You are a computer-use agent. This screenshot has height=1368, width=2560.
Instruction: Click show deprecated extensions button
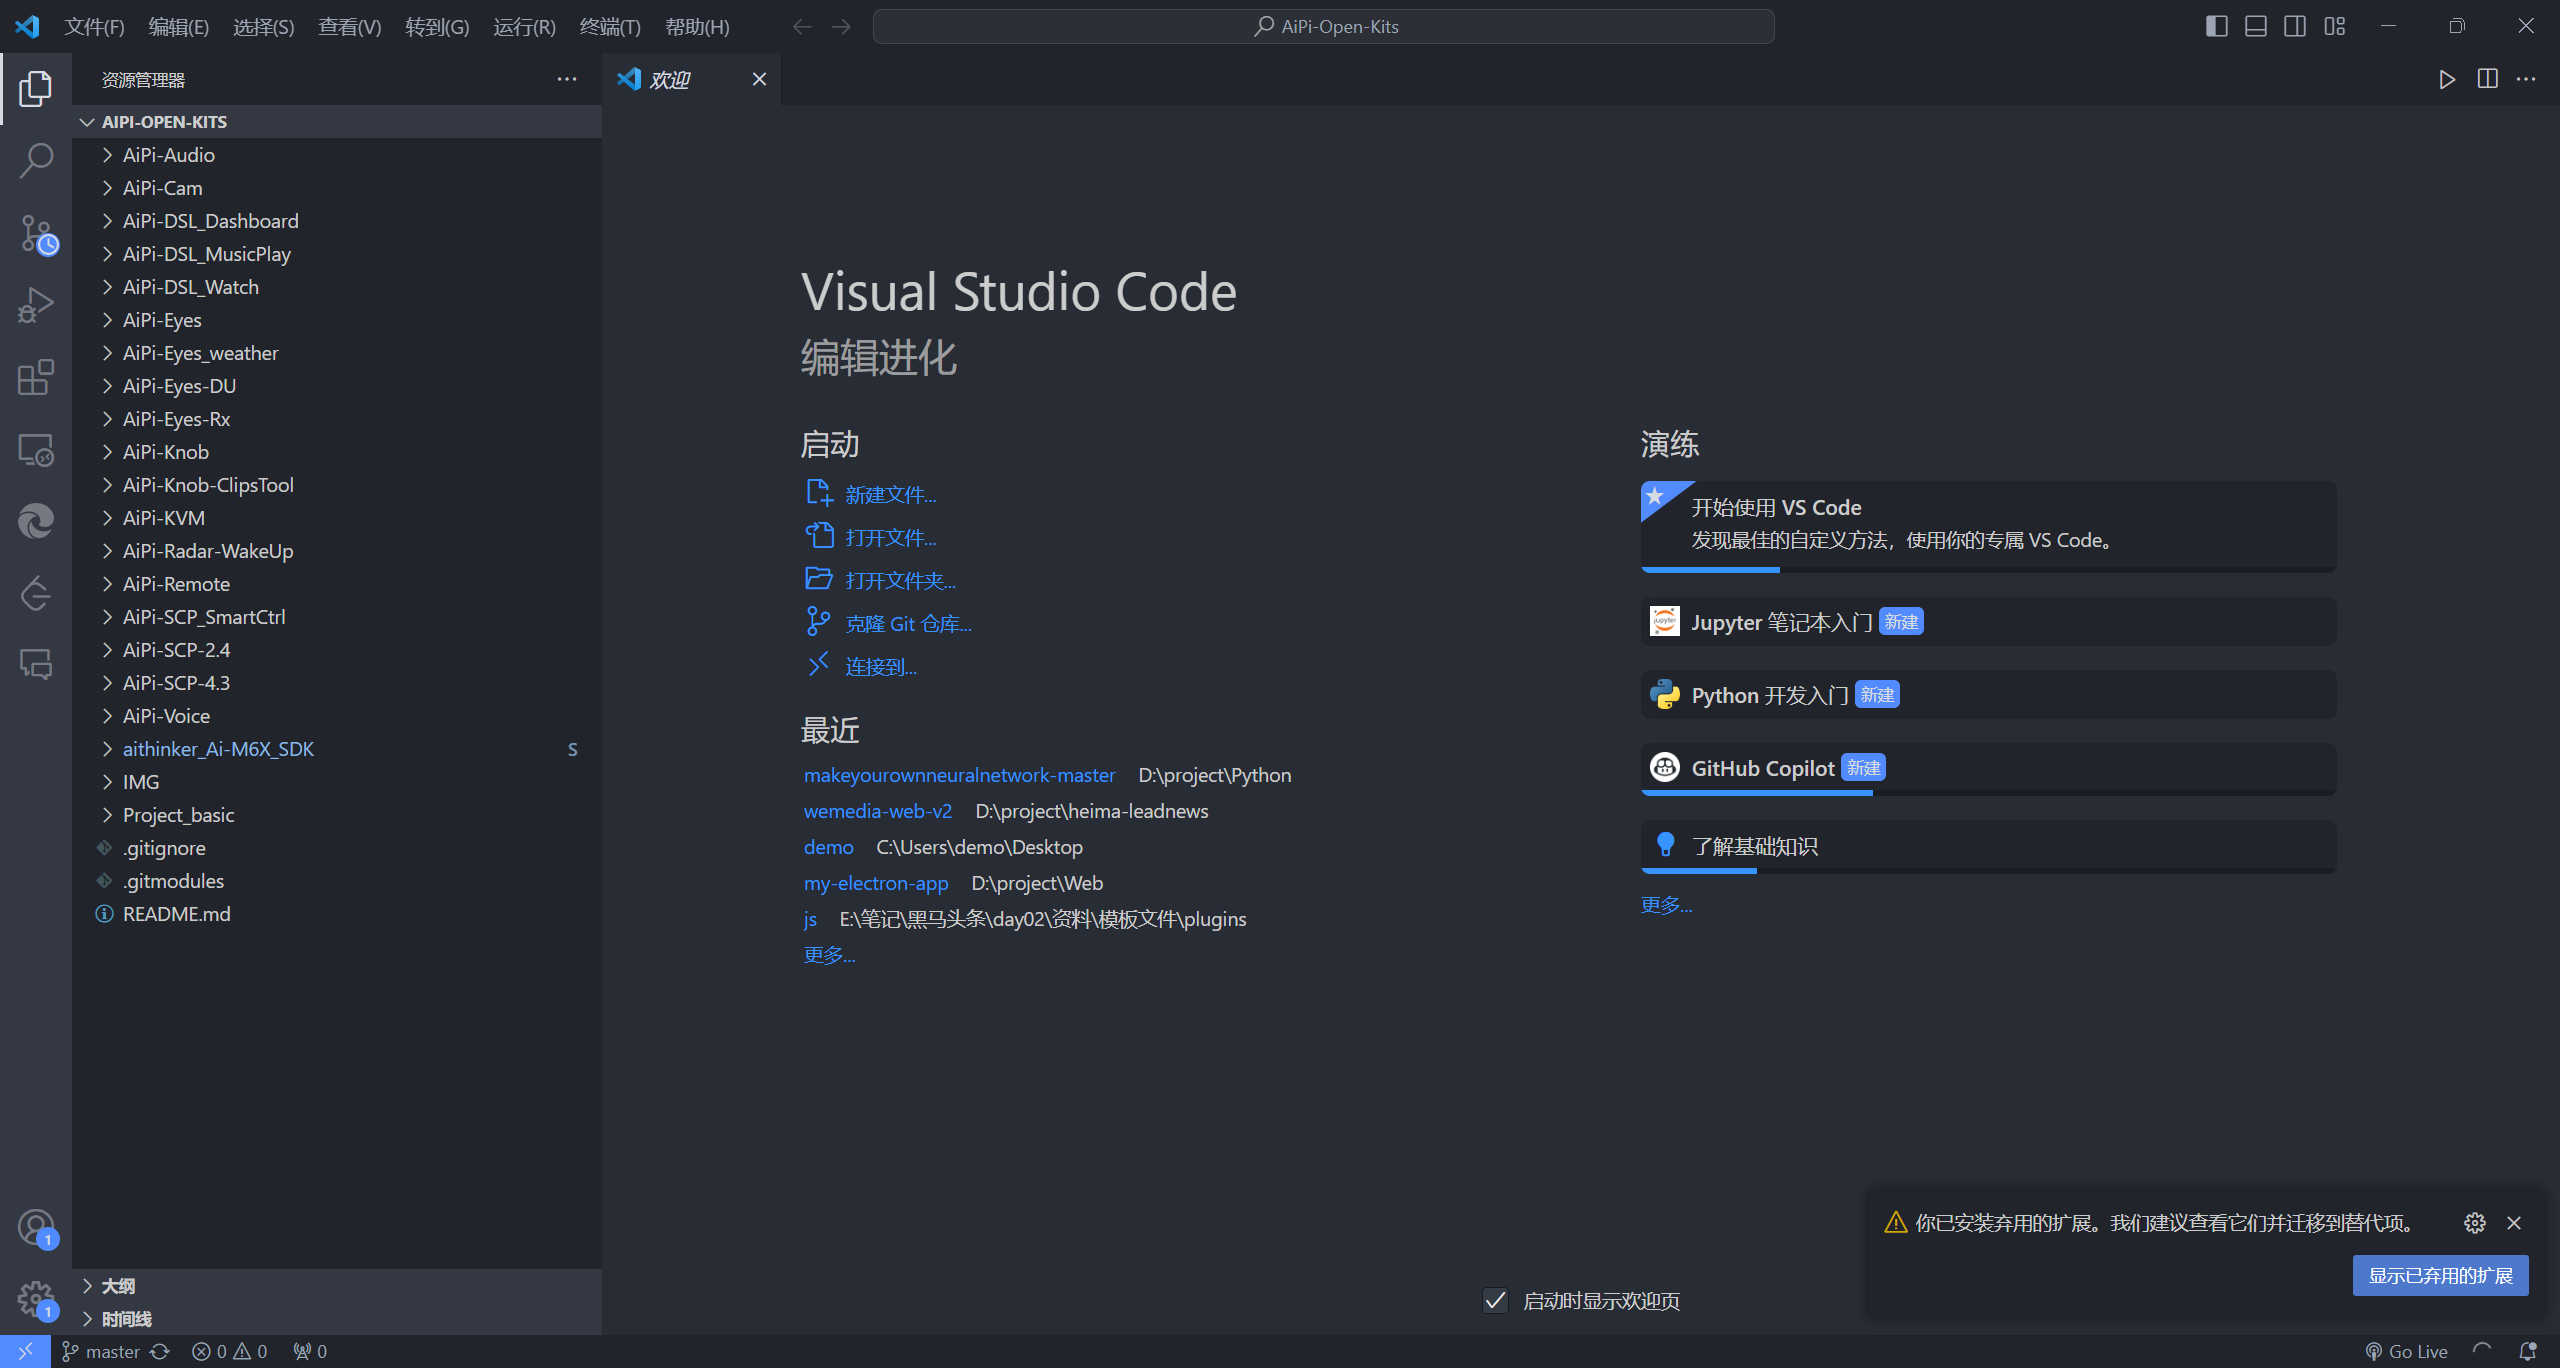pos(2440,1275)
